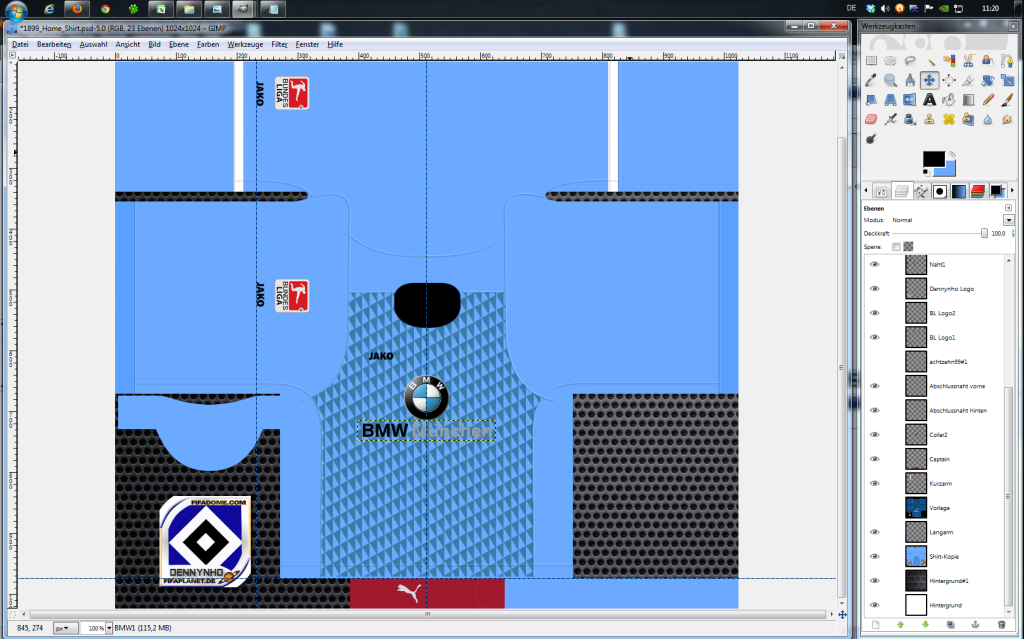The image size is (1024, 639).
Task: Anchor the floating layer with anchor icon
Action: (x=976, y=625)
